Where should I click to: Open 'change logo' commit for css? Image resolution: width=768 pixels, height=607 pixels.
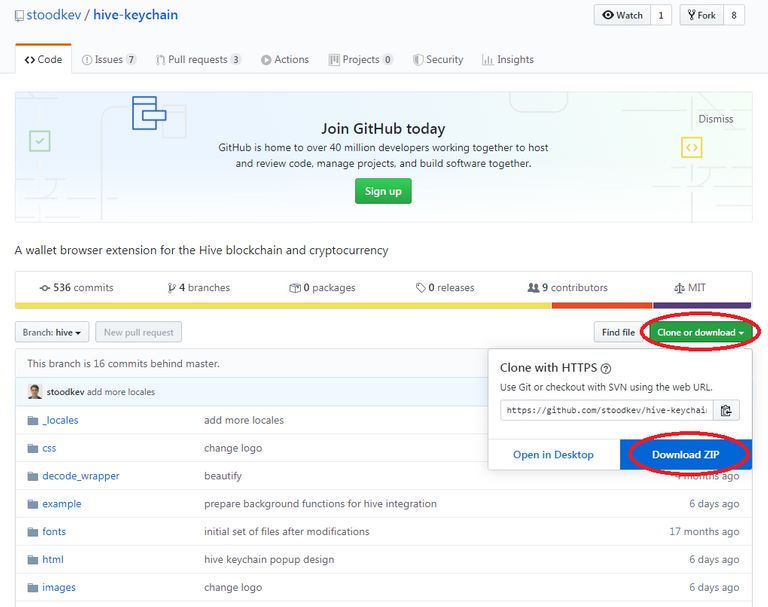(x=233, y=448)
